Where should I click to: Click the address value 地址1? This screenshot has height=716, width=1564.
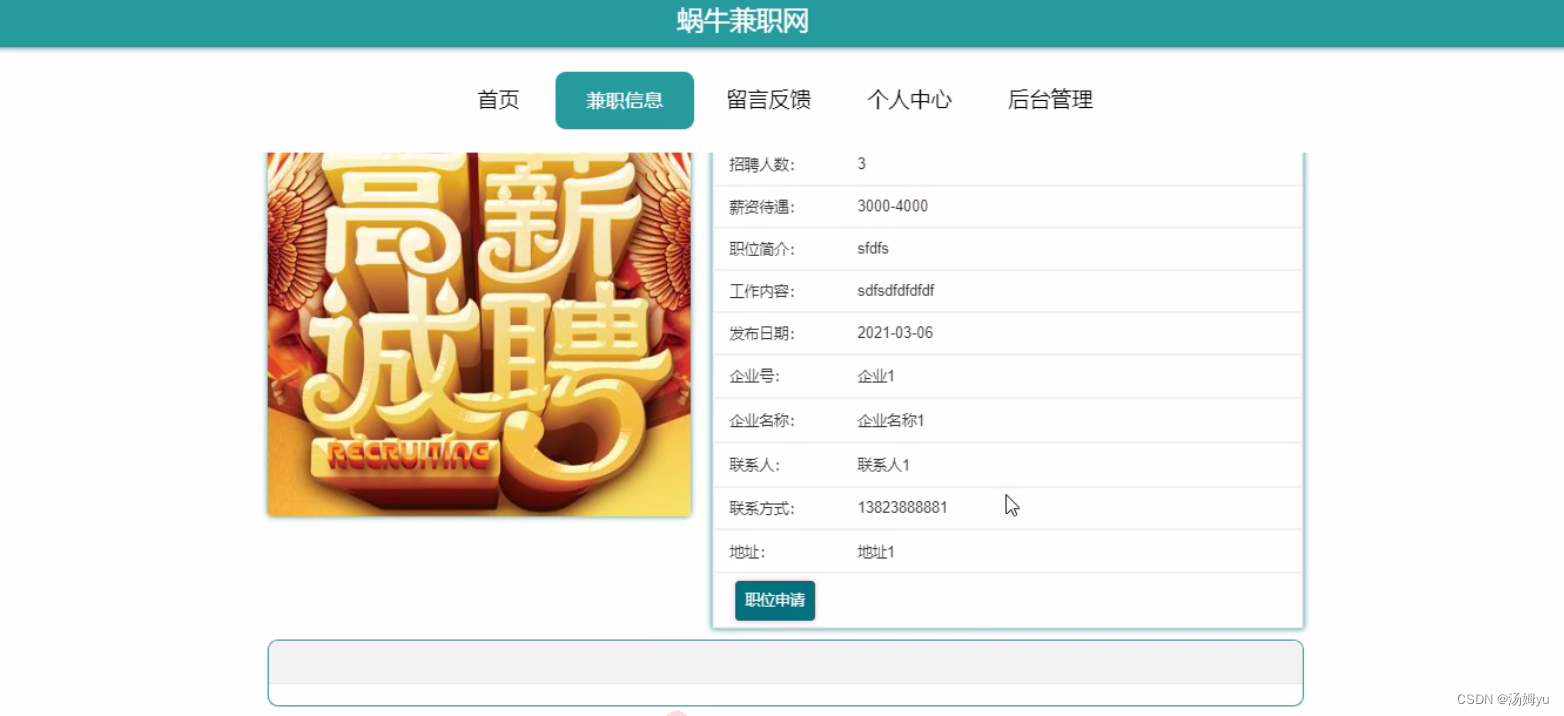(x=874, y=551)
